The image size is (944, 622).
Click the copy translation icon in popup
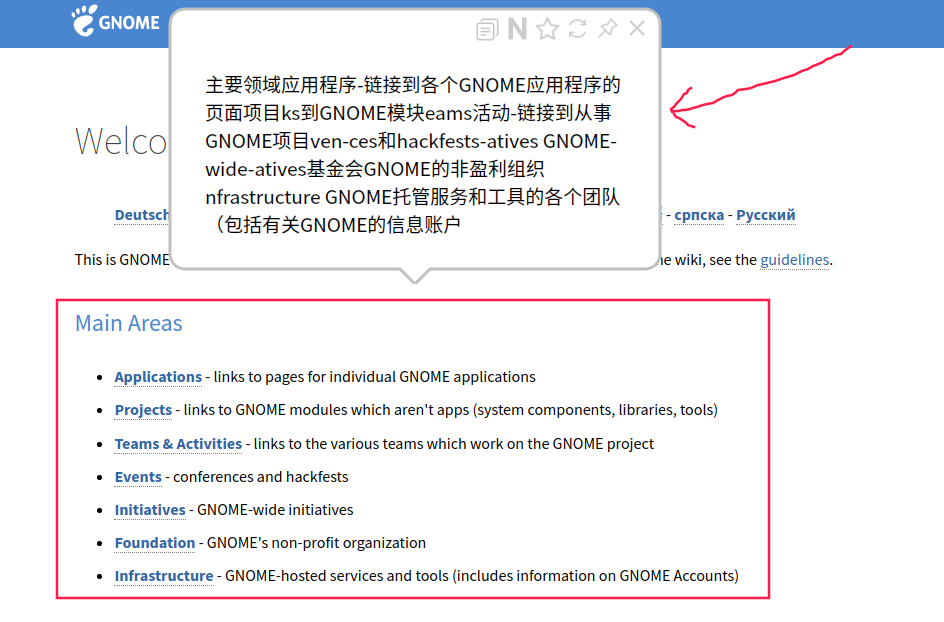coord(487,30)
